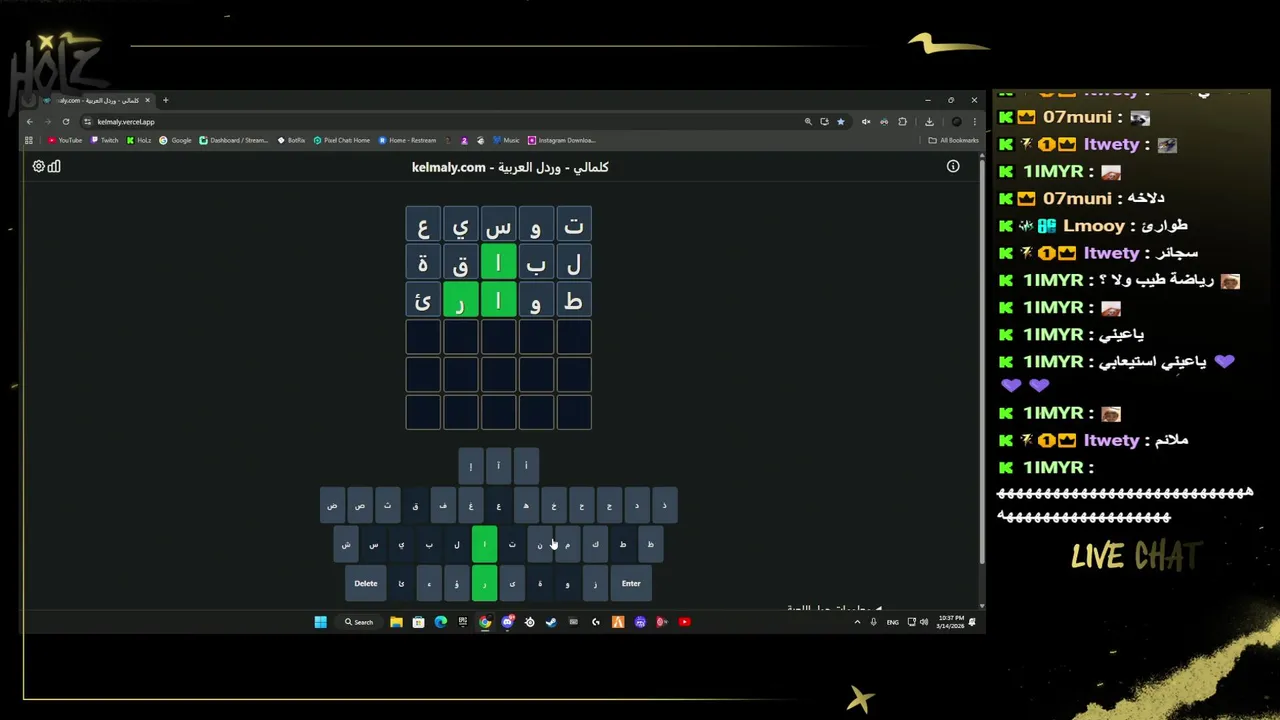Tap the ه key on the keyboard
Screen dimensions: 1280x720
click(x=526, y=505)
